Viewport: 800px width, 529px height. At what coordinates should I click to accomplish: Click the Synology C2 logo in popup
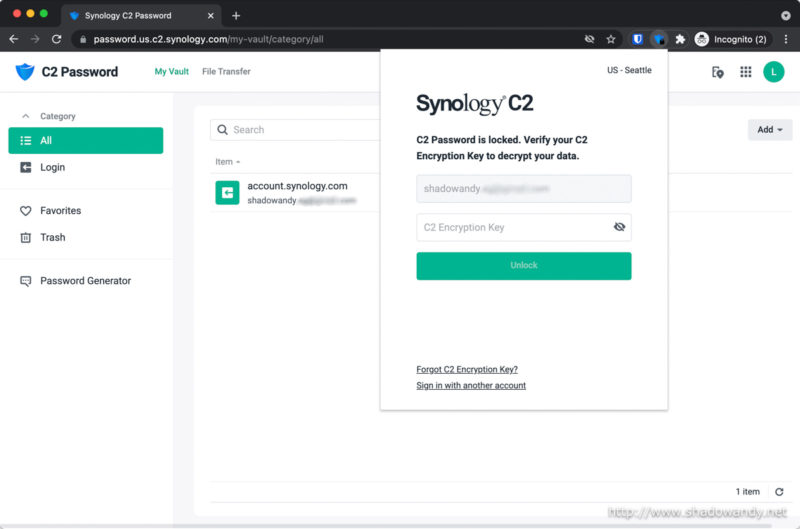[x=474, y=104]
